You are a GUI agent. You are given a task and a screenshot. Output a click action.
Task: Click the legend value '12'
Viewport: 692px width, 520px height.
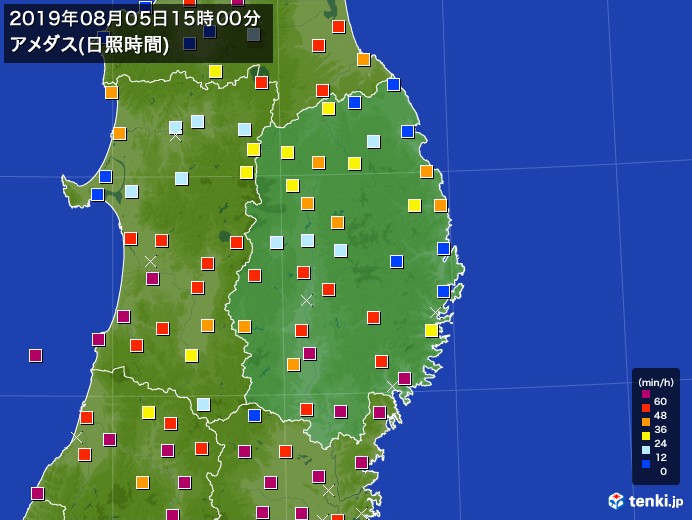pos(660,457)
